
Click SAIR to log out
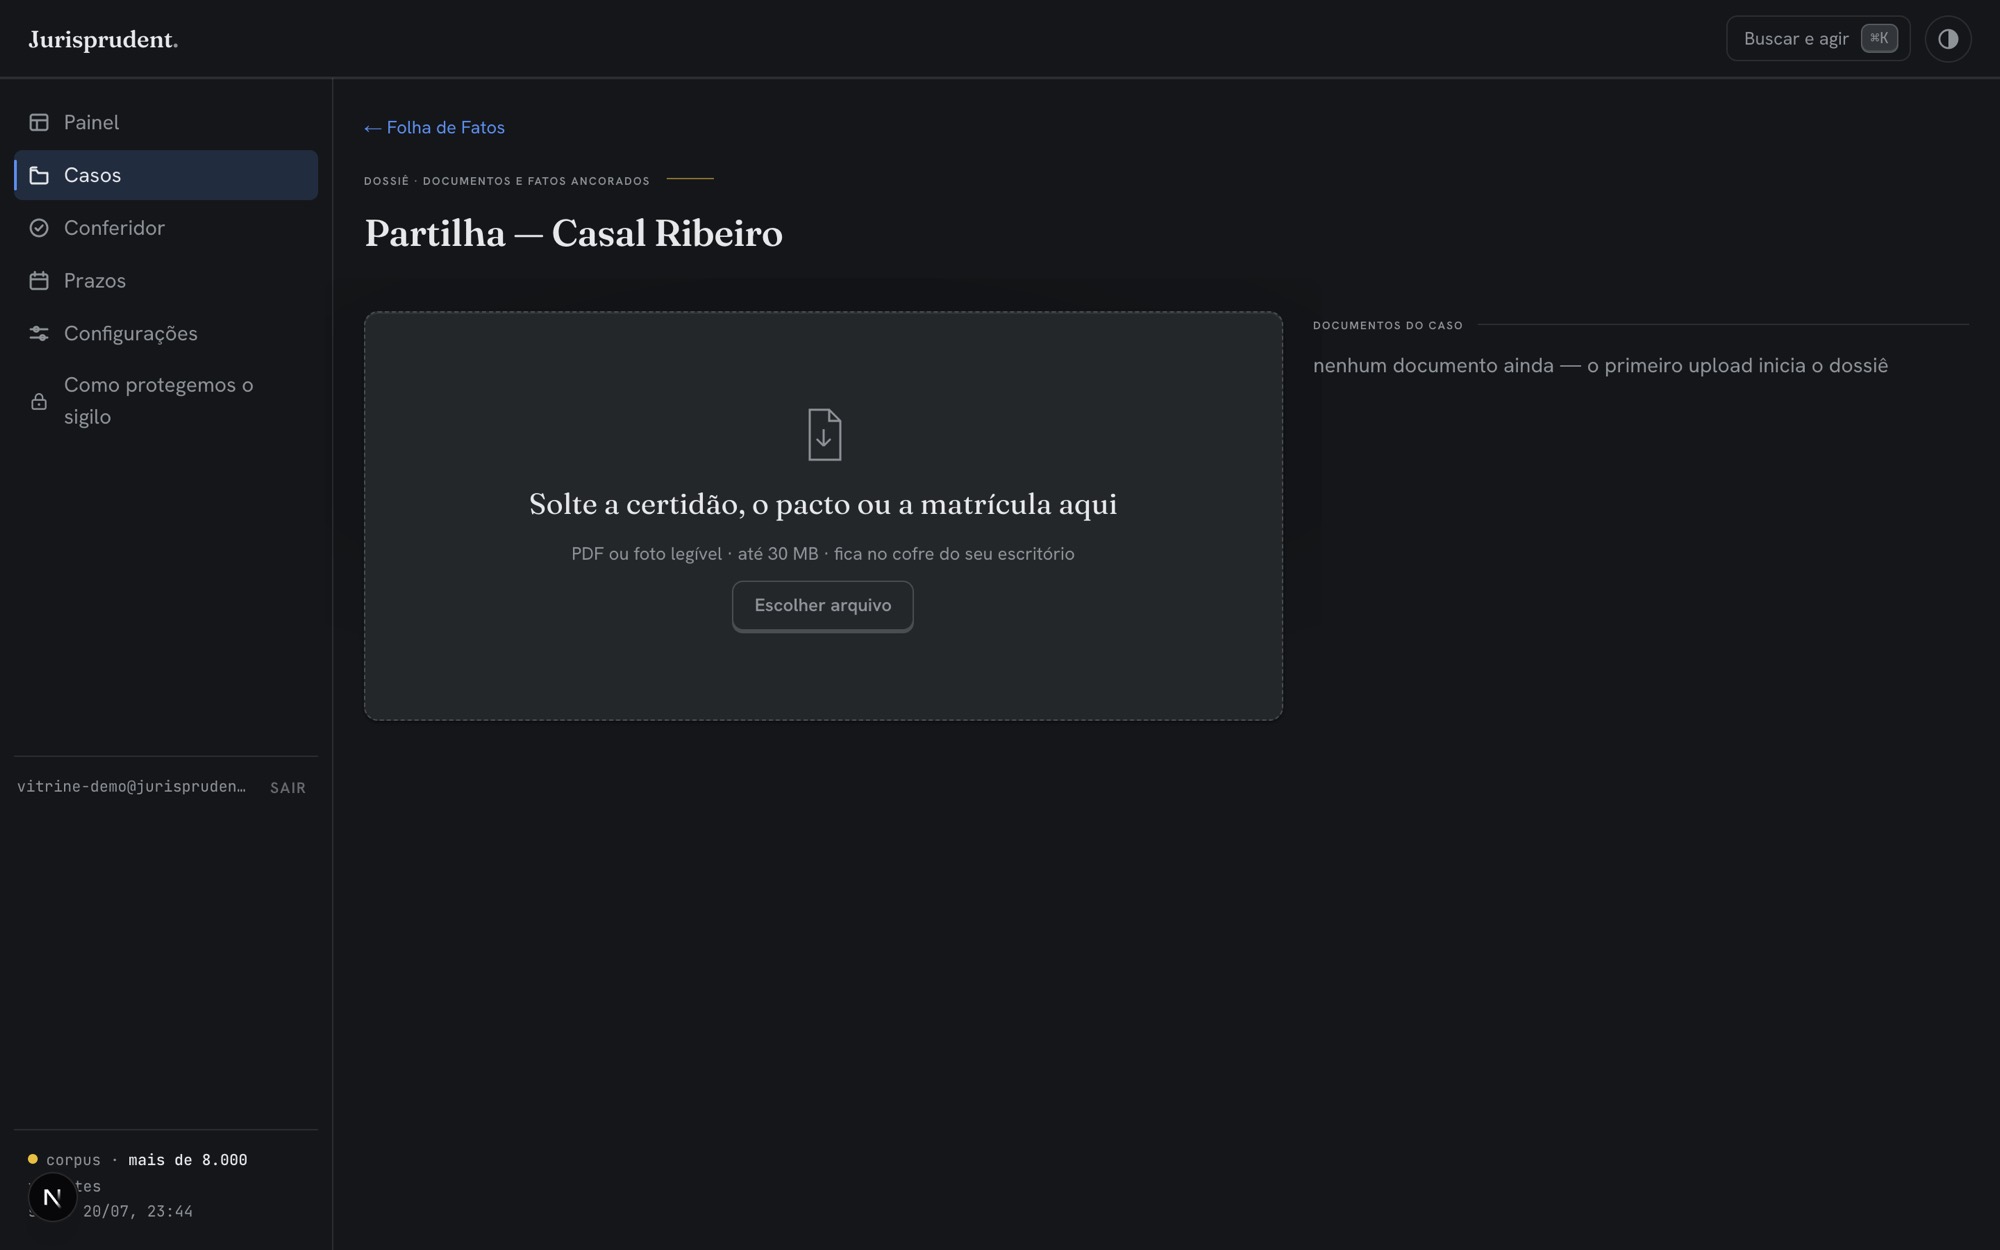pyautogui.click(x=288, y=788)
